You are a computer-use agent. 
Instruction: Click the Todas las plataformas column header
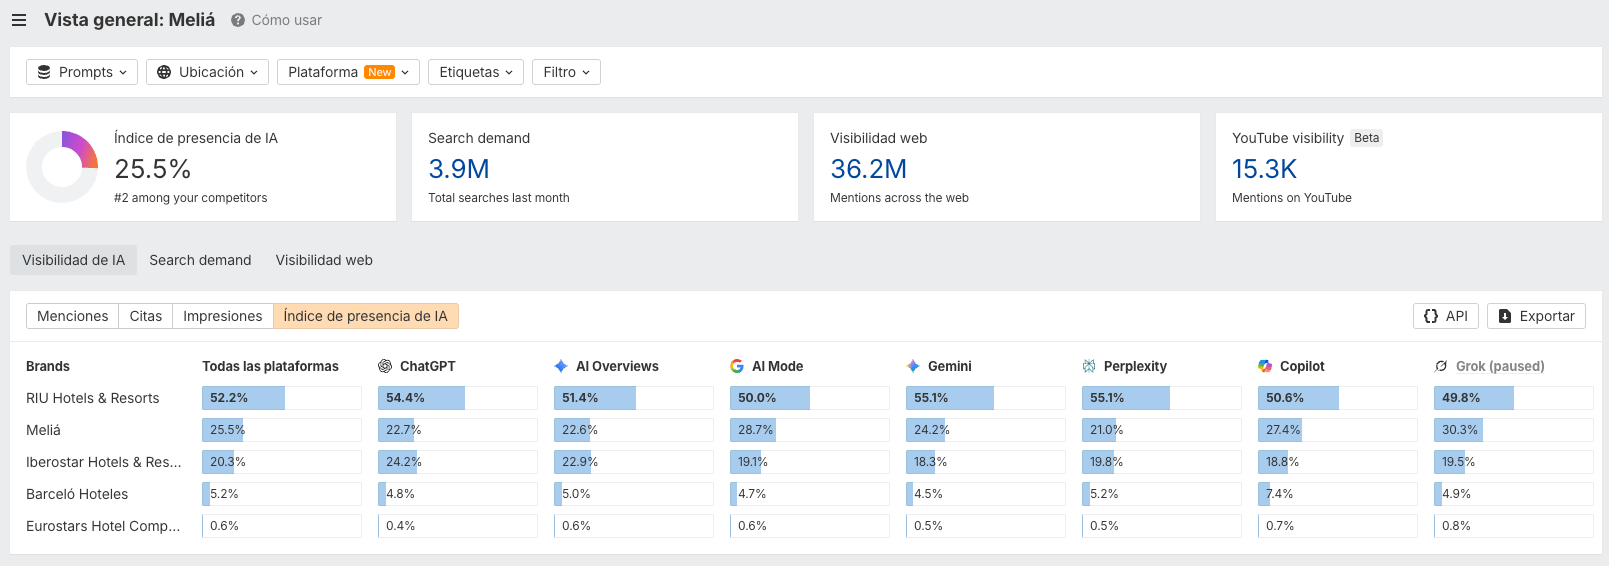tap(270, 366)
